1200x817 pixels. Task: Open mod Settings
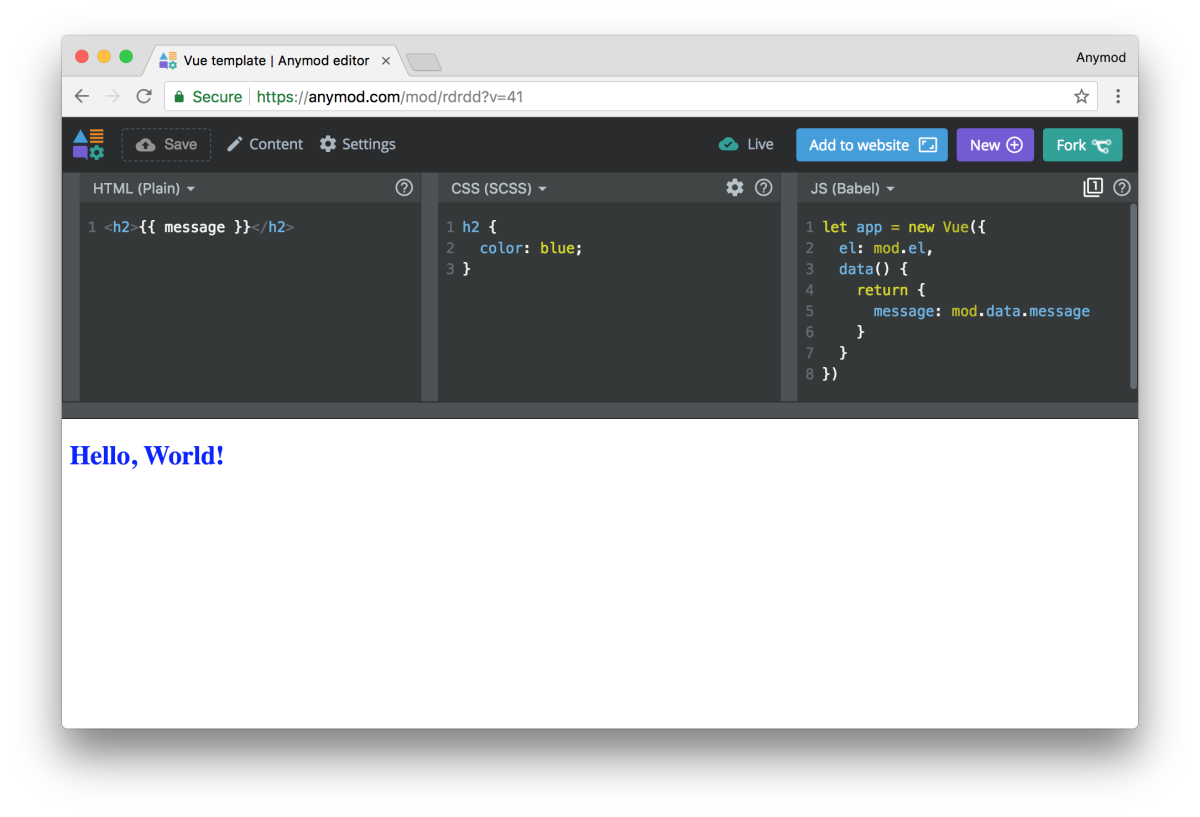(x=357, y=144)
